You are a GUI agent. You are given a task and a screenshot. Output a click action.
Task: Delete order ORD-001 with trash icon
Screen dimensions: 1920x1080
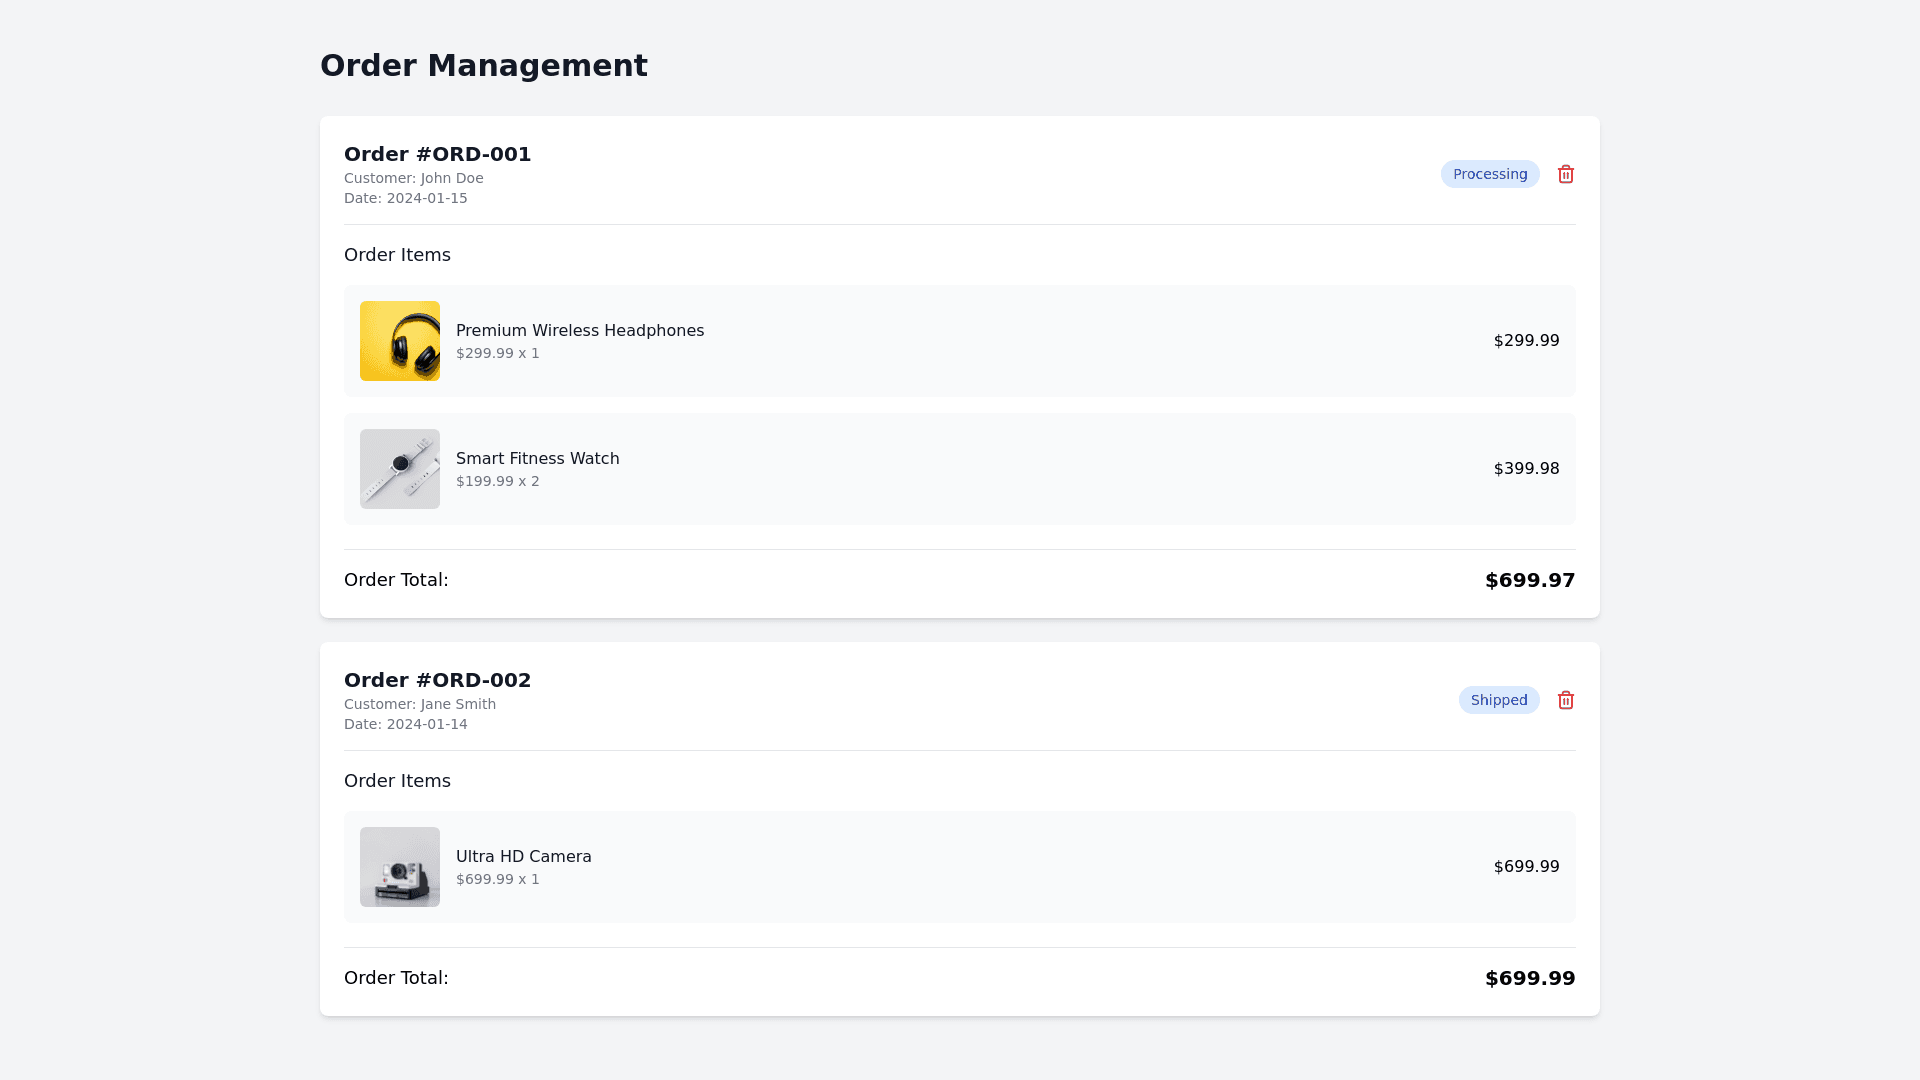coord(1566,174)
